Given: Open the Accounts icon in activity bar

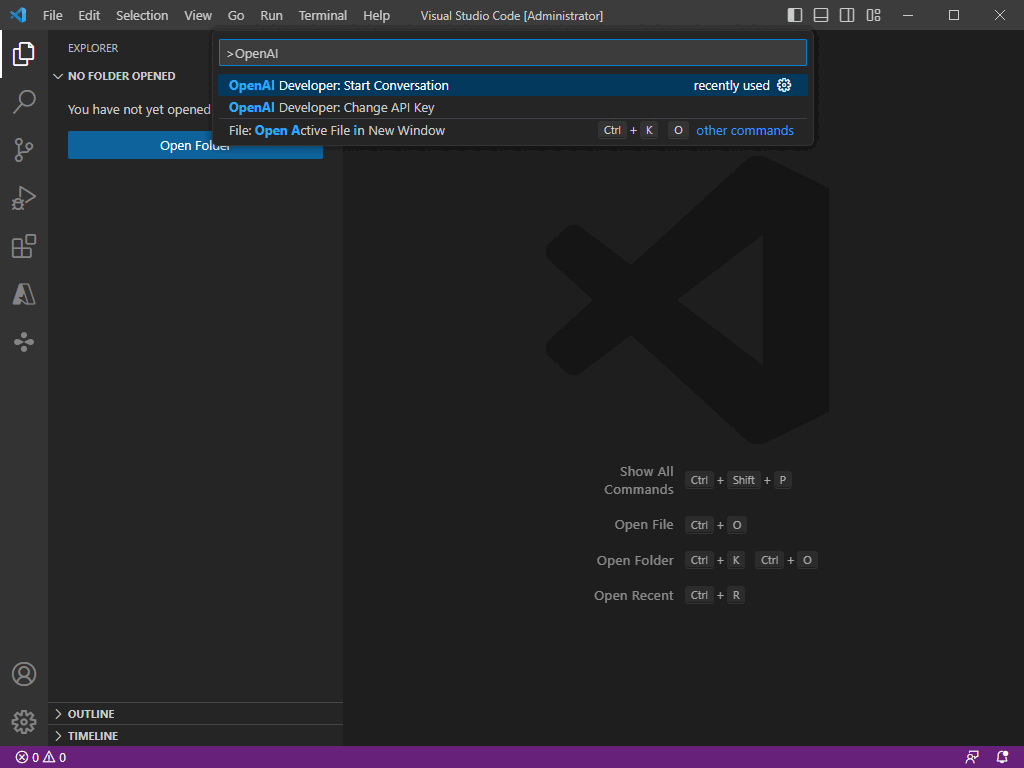Looking at the screenshot, I should click(24, 674).
